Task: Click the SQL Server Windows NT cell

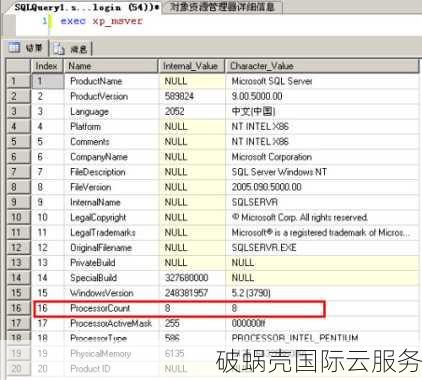Action: (322, 172)
